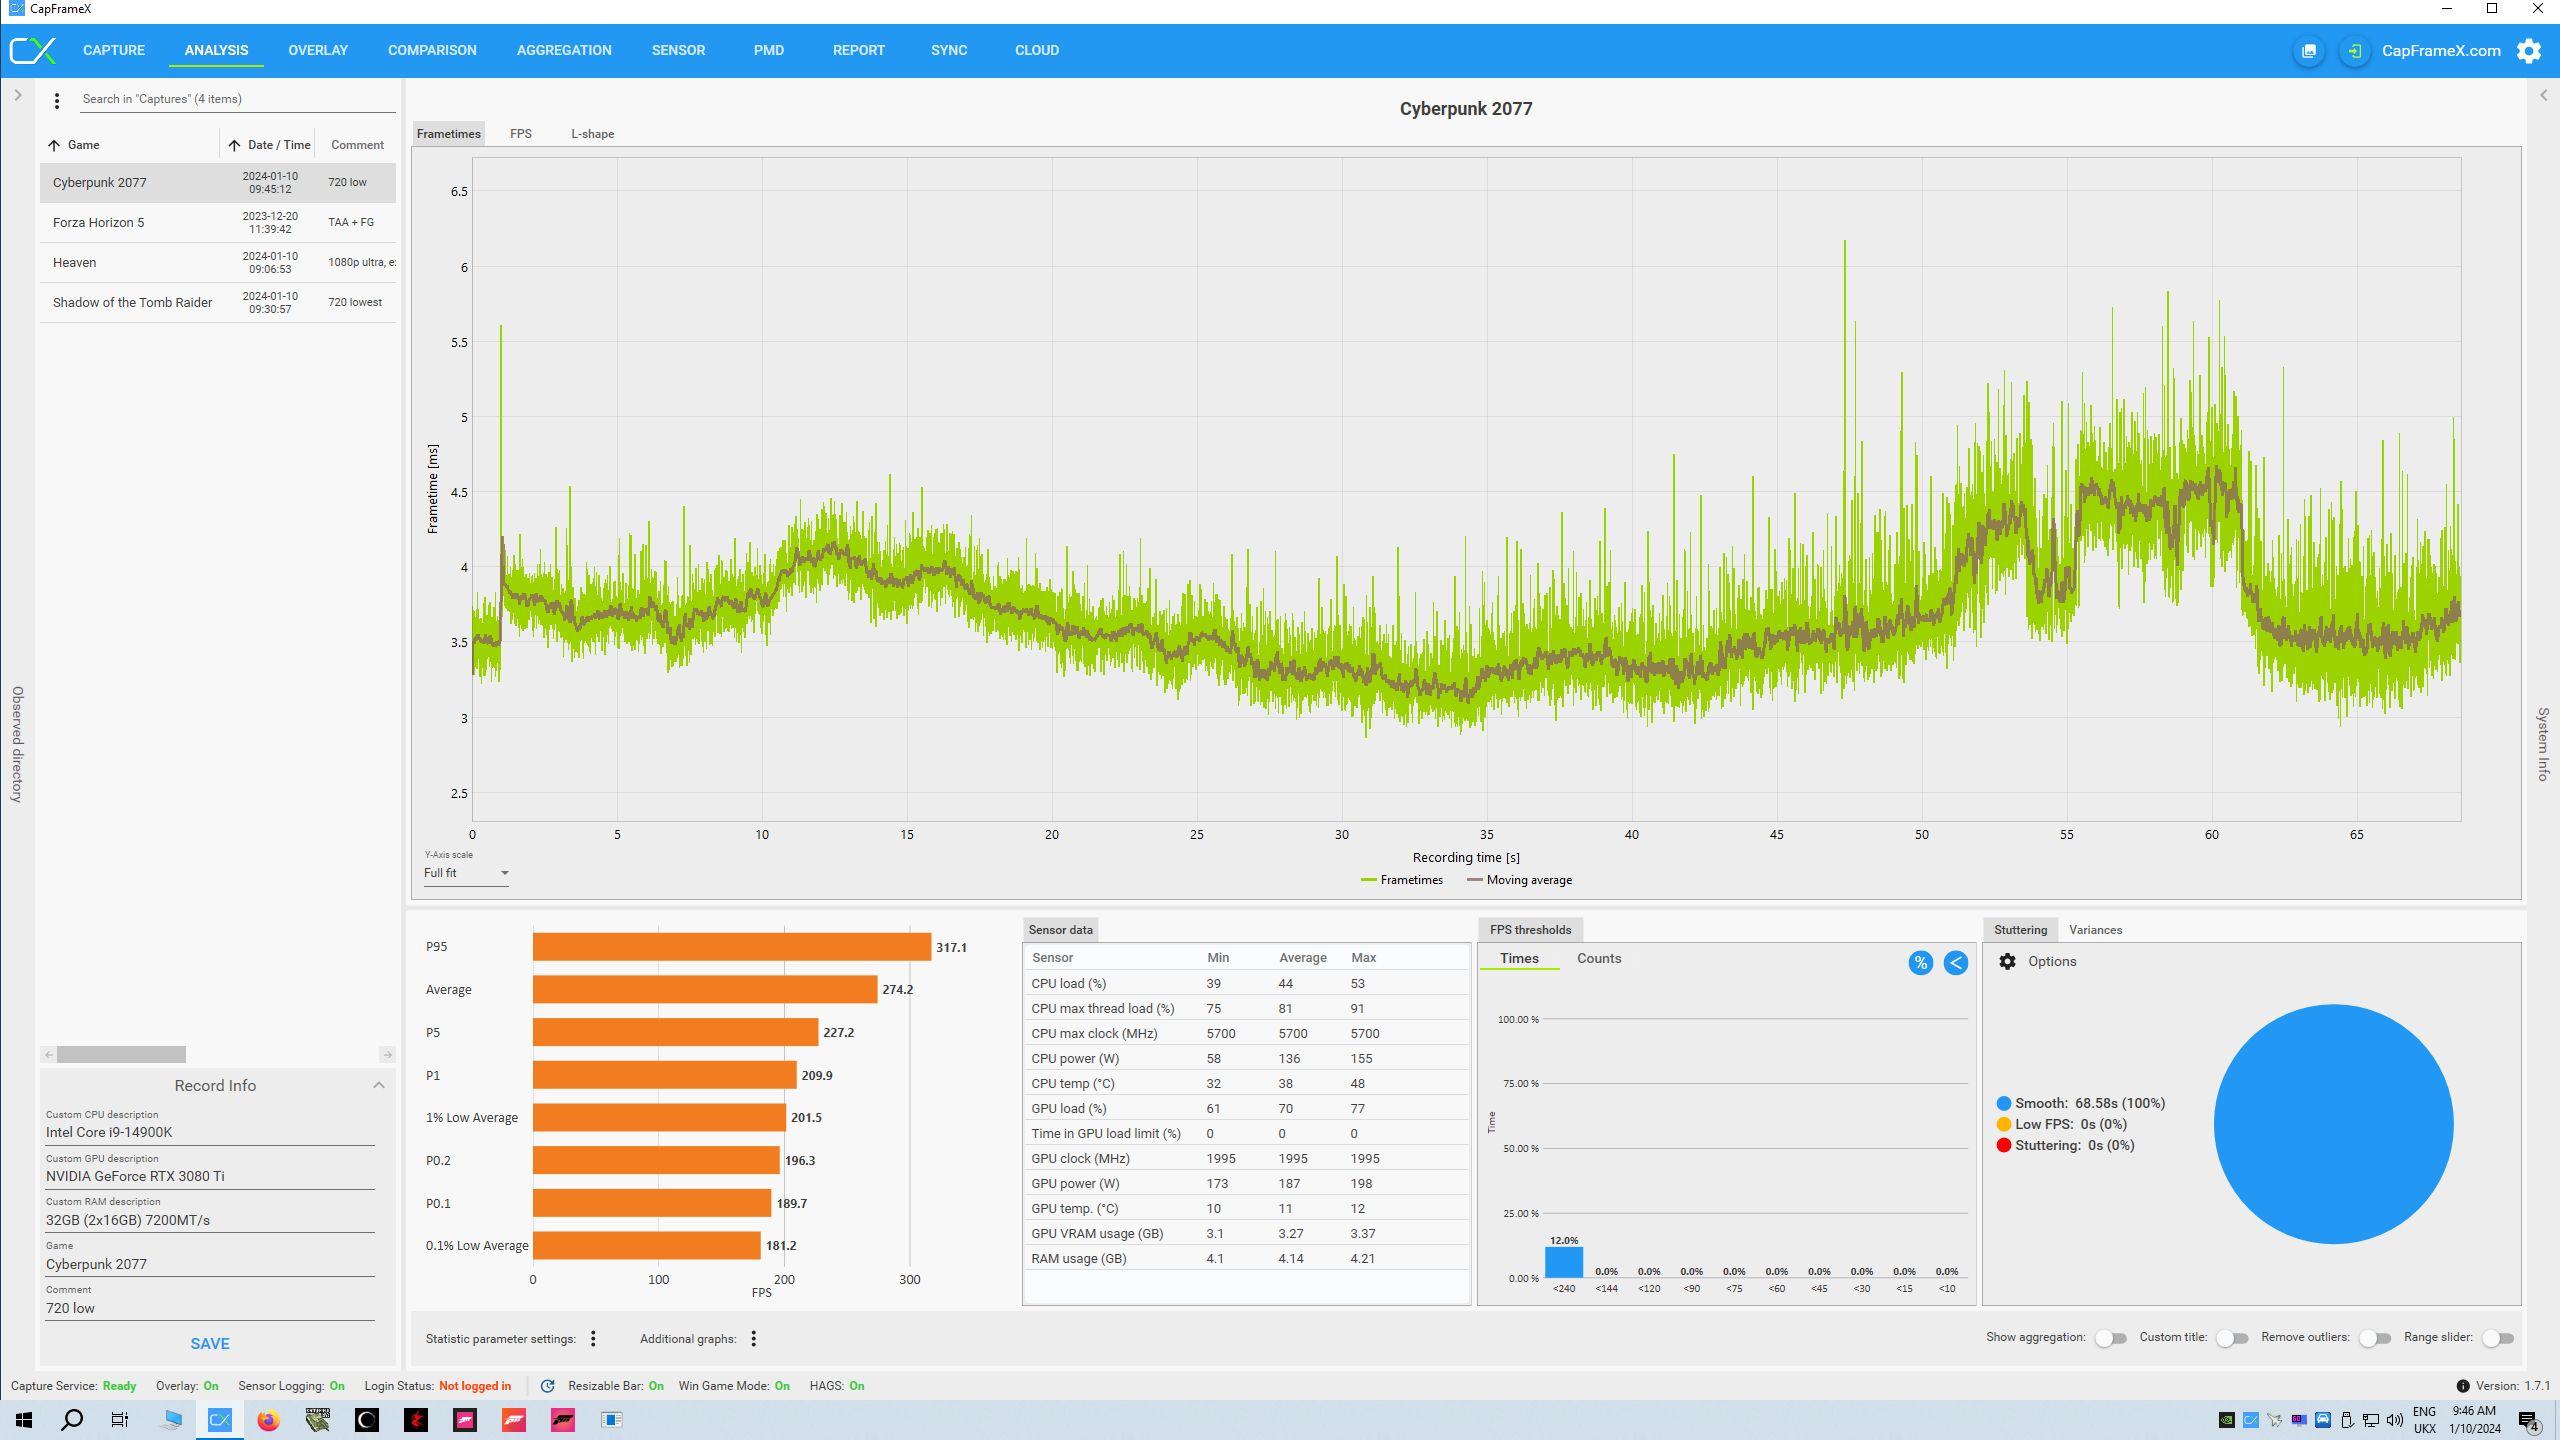
Task: Enable Show aggregation switch
Action: [x=2110, y=1338]
